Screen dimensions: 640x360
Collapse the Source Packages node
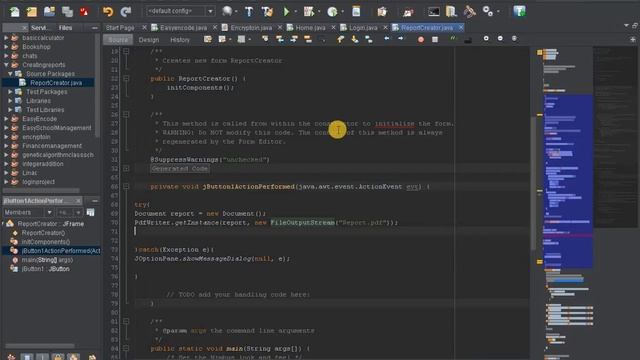point(10,73)
